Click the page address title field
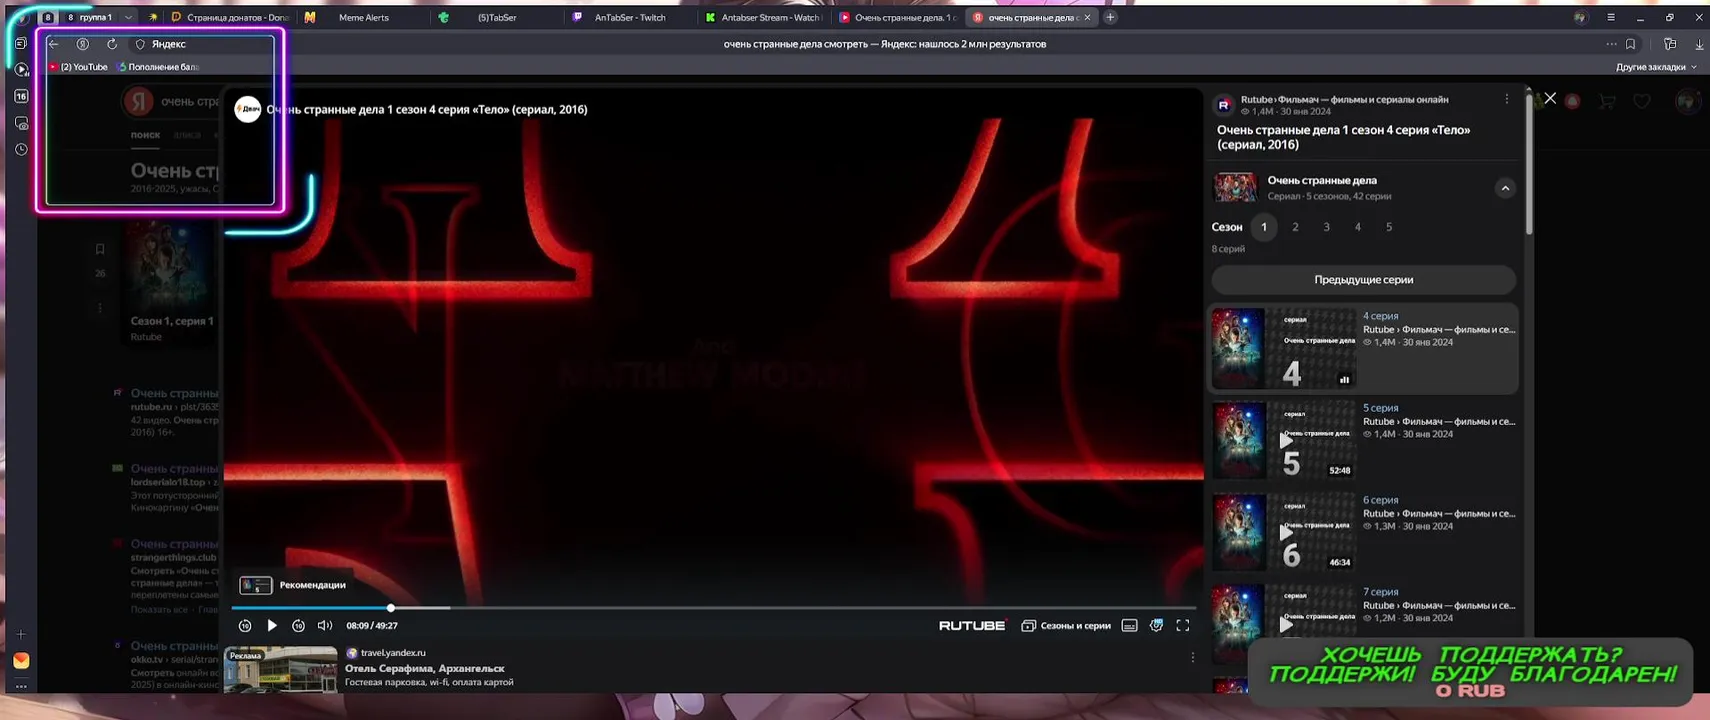The height and width of the screenshot is (720, 1710). [884, 44]
